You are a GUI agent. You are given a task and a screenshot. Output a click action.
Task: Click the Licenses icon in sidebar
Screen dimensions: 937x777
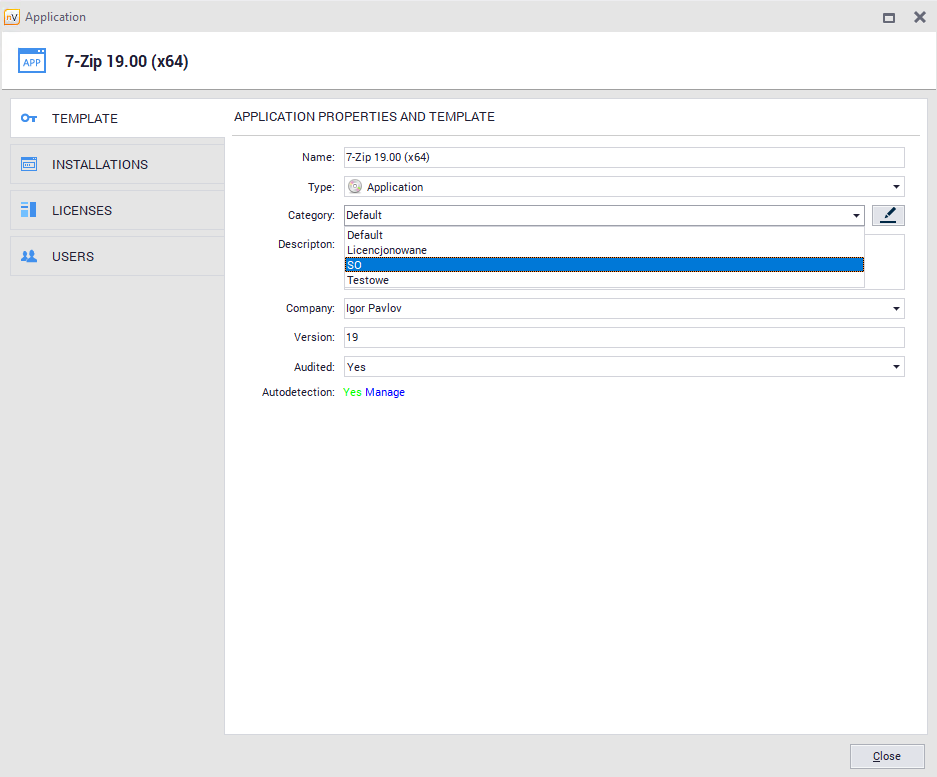coord(29,210)
